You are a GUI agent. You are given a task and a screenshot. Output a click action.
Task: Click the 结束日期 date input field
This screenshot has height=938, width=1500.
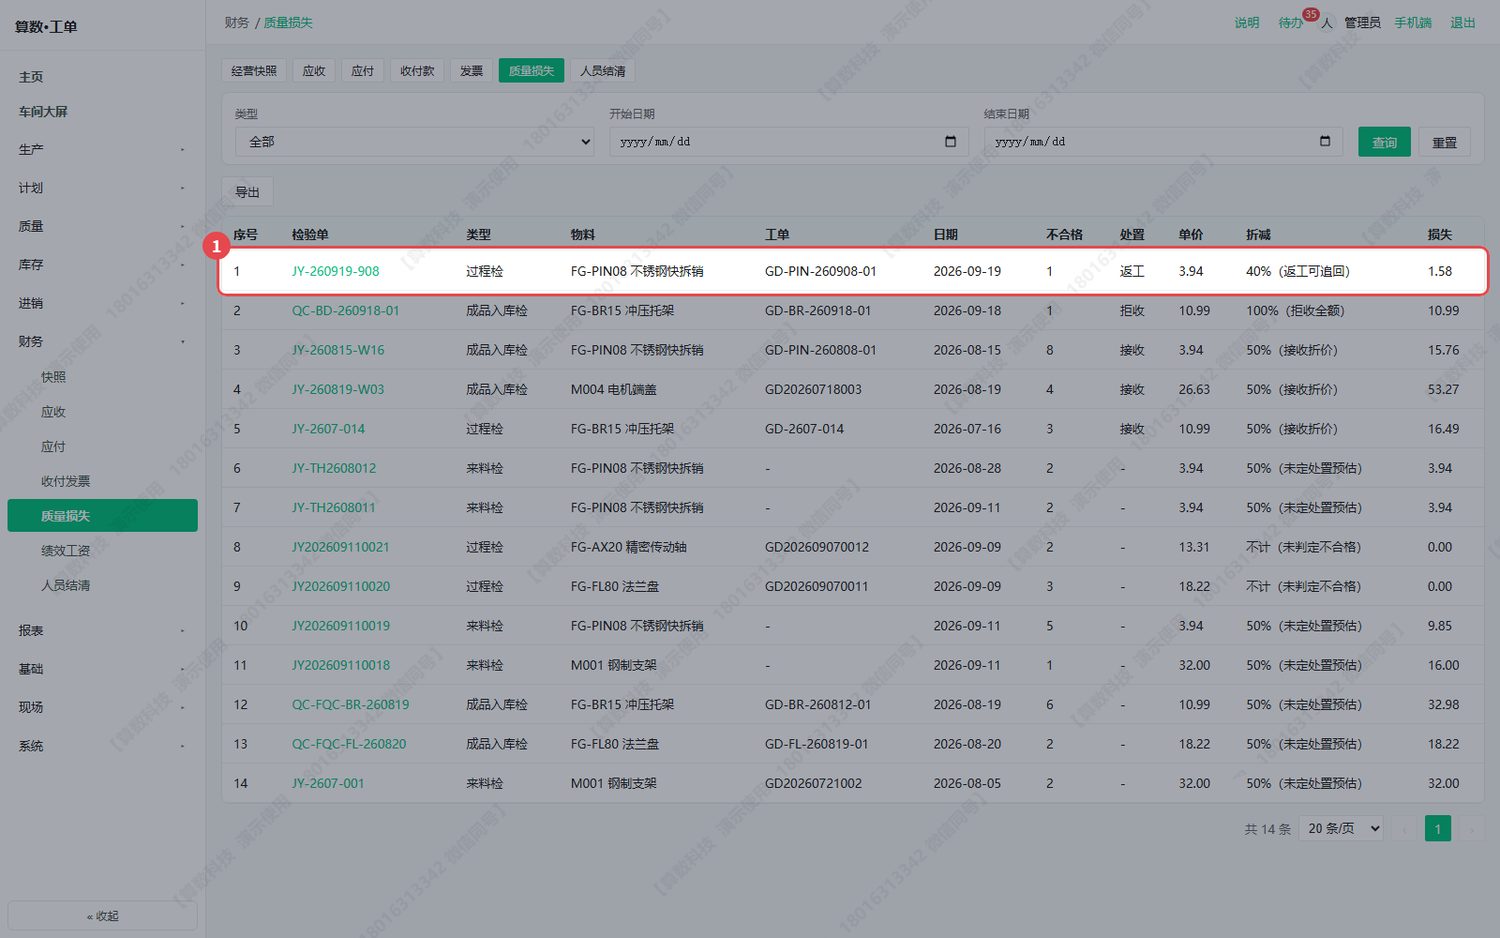pos(1163,142)
